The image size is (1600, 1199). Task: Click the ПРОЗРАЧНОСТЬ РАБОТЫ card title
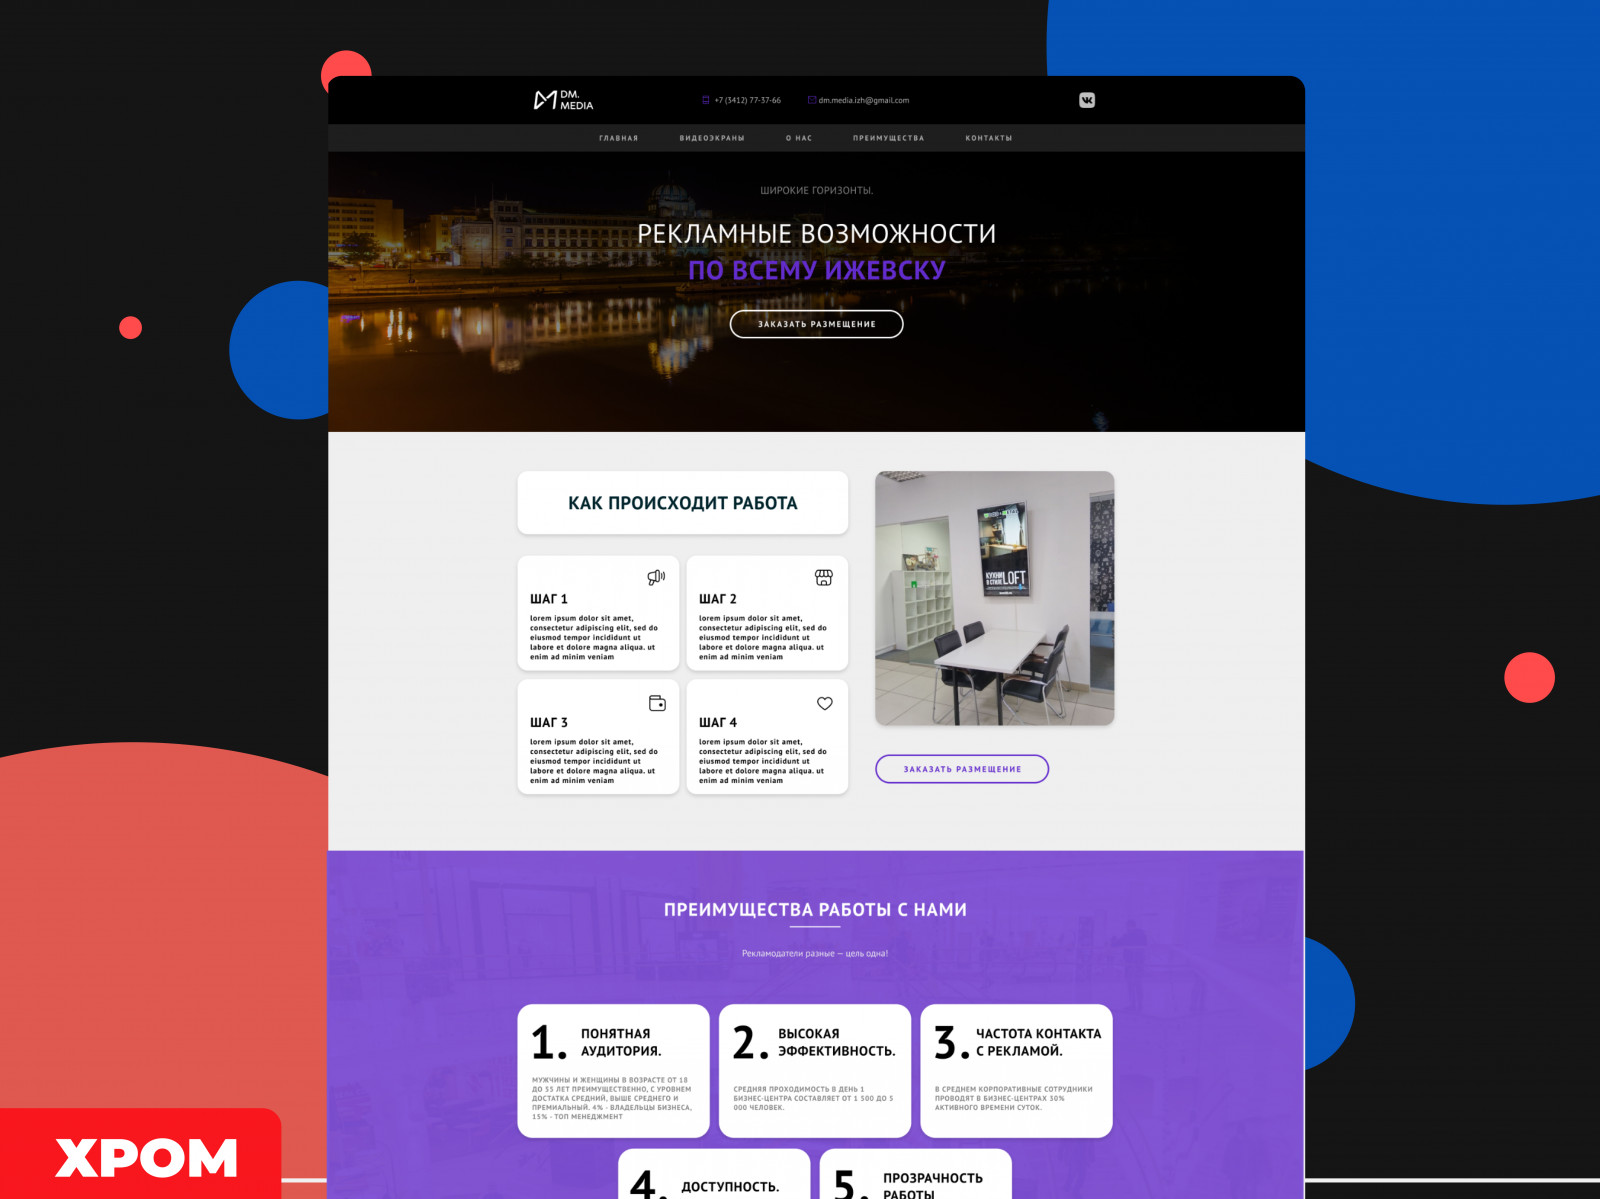pyautogui.click(x=933, y=1185)
